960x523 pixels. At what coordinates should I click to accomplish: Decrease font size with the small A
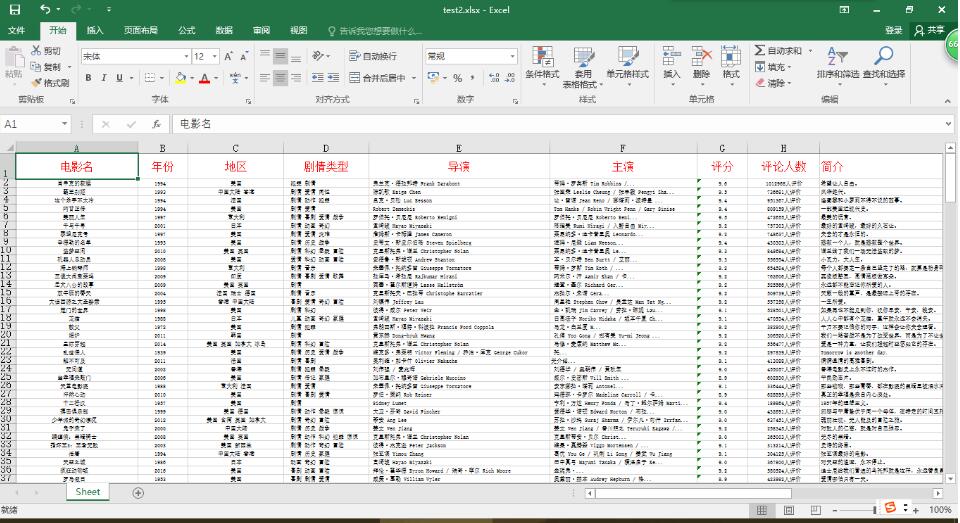pos(244,56)
